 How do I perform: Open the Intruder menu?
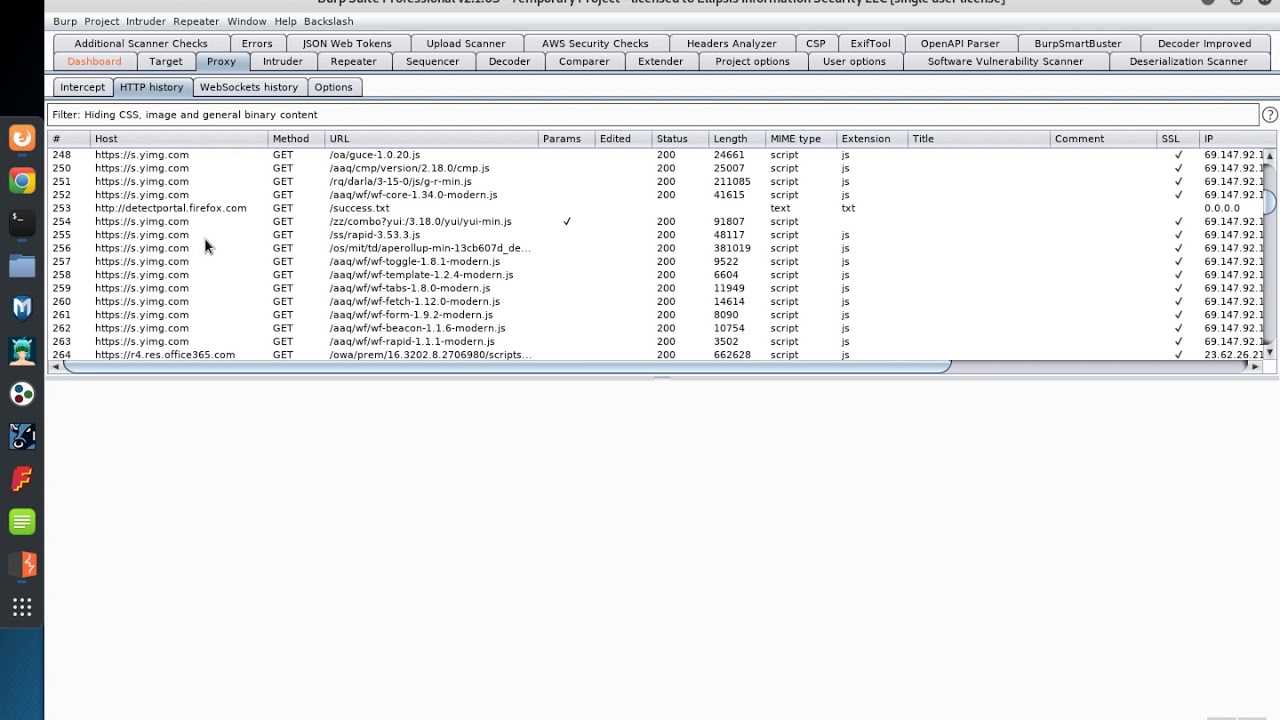click(x=146, y=21)
